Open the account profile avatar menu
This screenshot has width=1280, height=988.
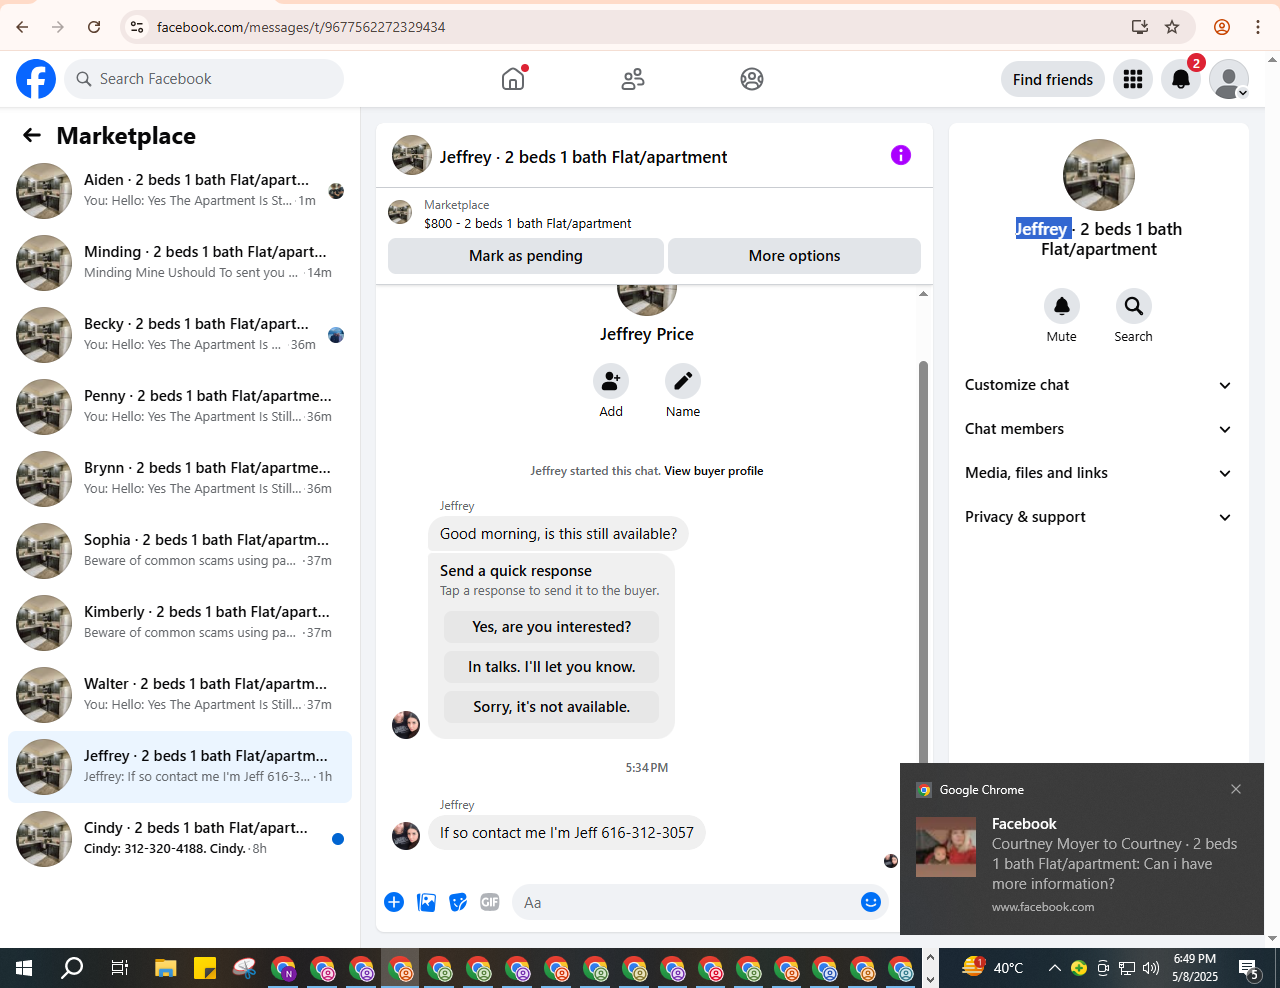pyautogui.click(x=1229, y=79)
